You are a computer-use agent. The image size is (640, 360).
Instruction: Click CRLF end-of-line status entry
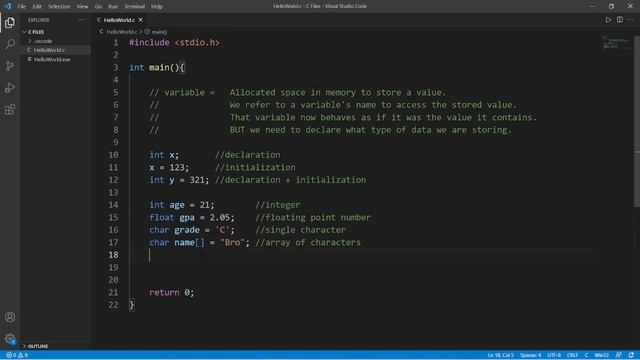click(572, 355)
